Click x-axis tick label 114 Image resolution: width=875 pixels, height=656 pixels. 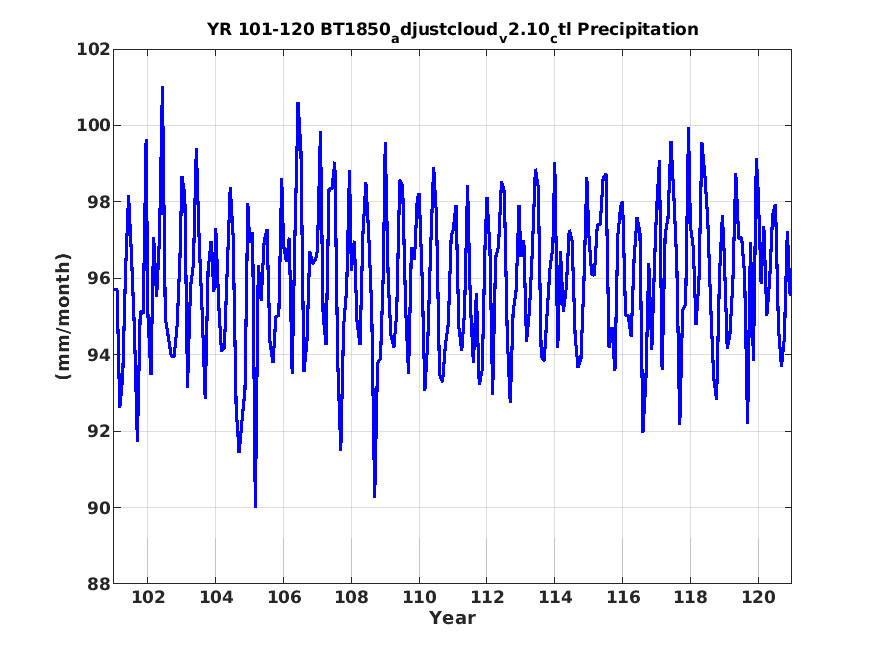click(x=555, y=597)
